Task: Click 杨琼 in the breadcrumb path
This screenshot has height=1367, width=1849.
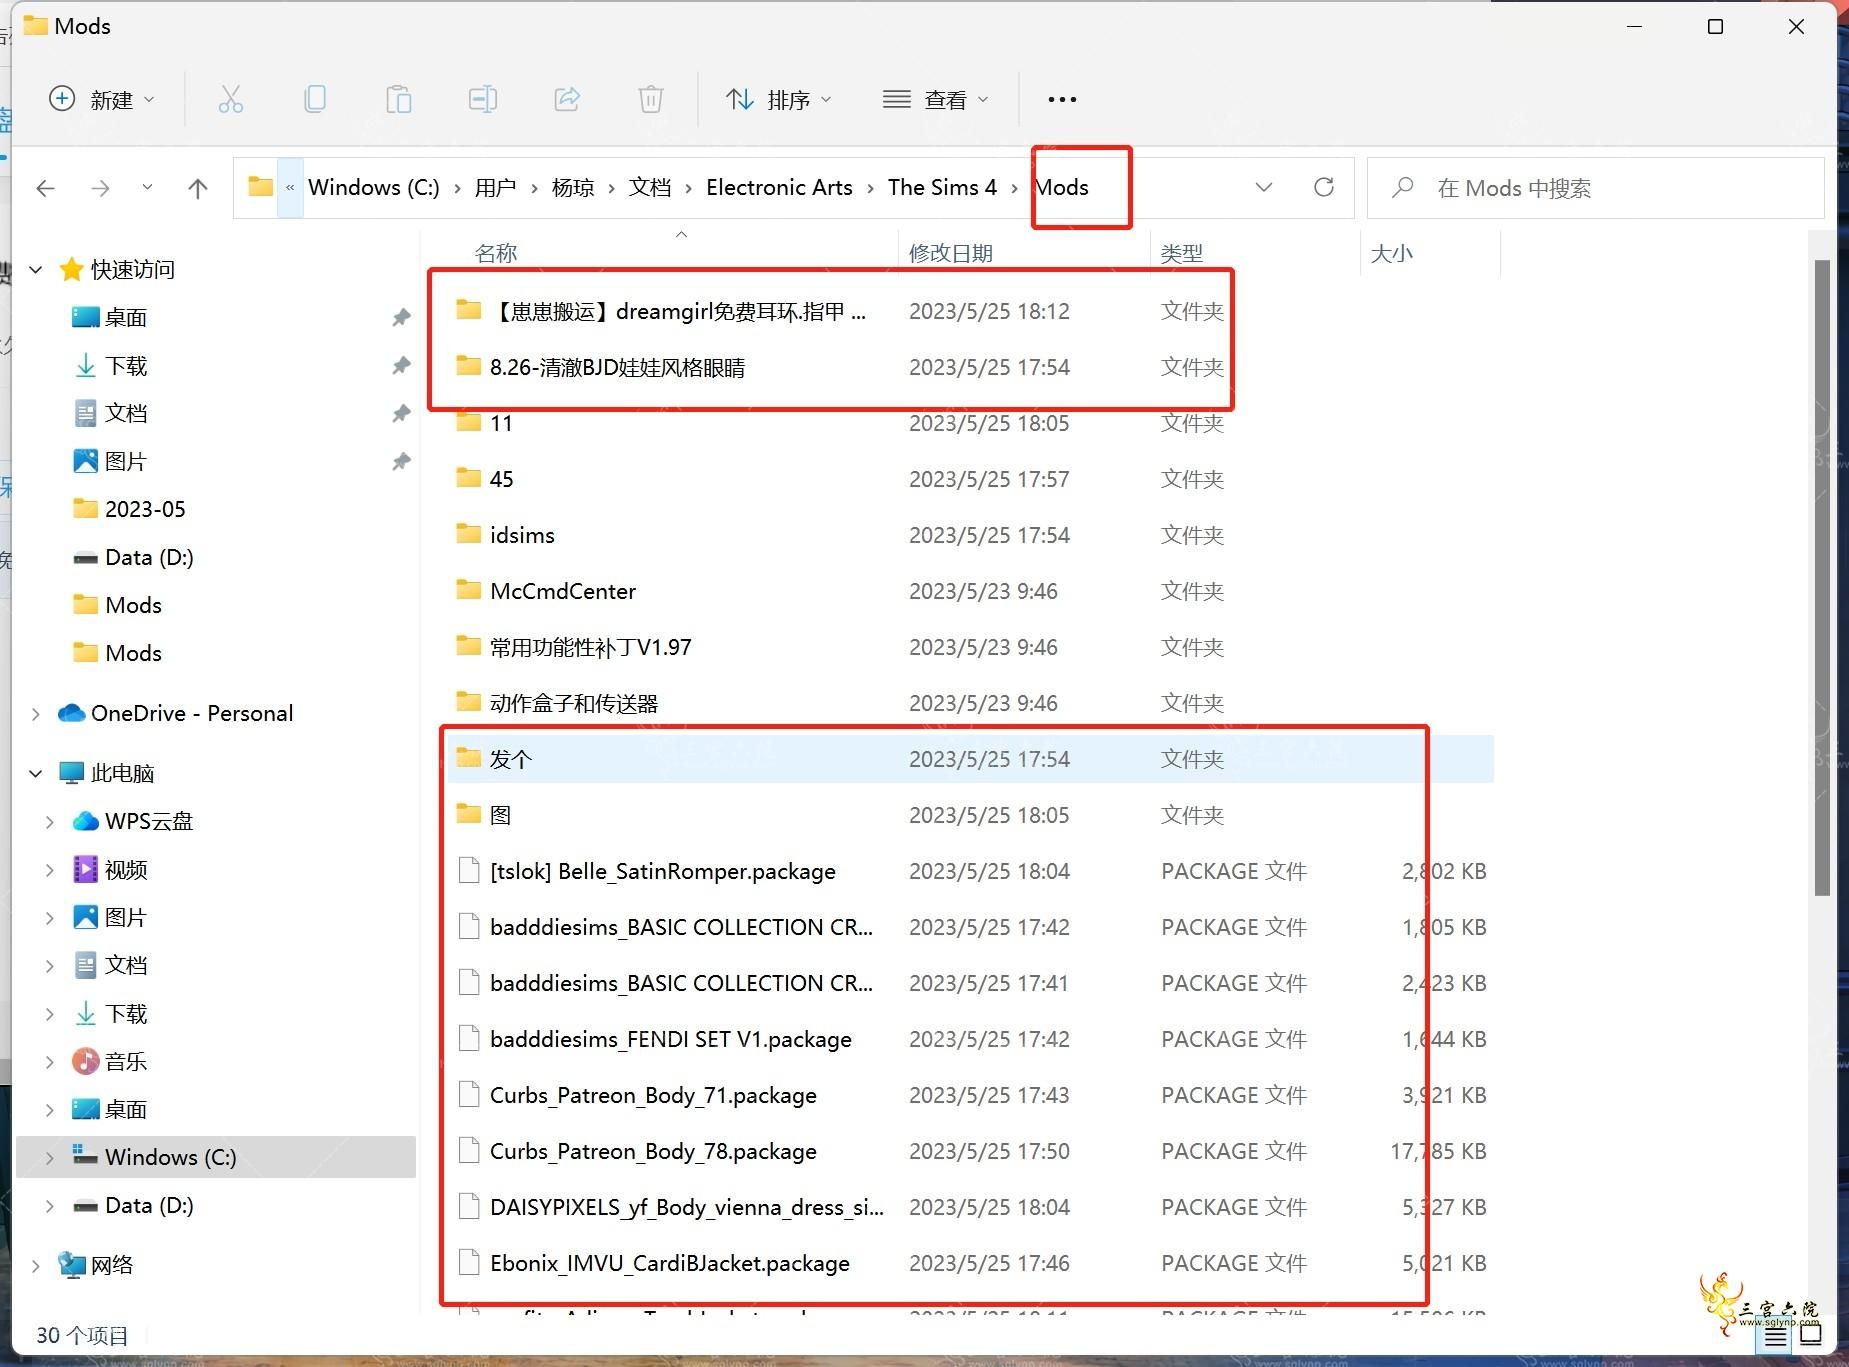Action: coord(573,187)
